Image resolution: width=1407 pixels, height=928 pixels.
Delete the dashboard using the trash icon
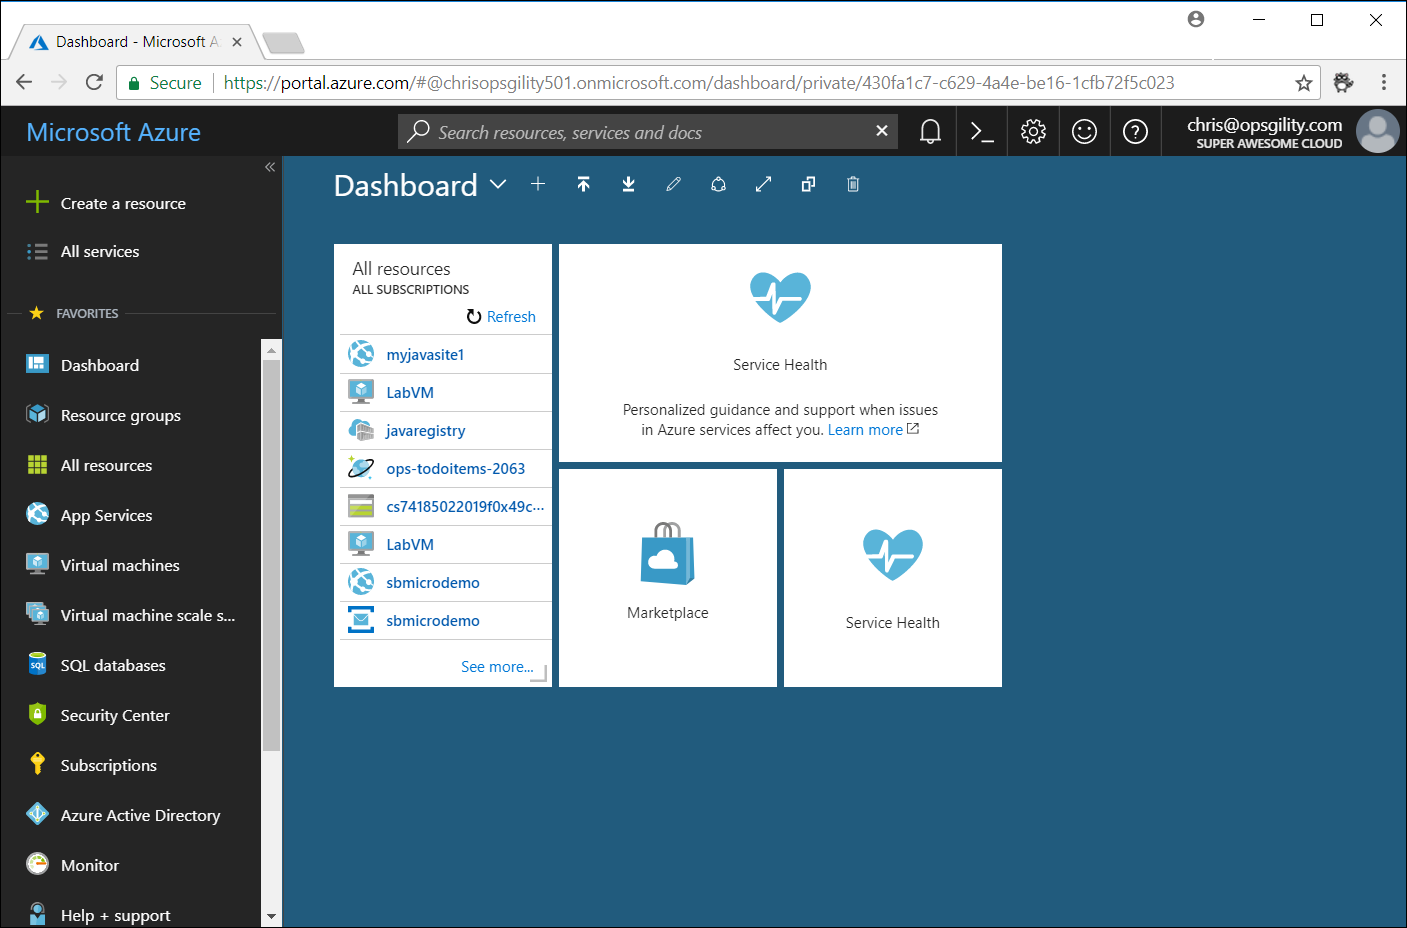(853, 184)
